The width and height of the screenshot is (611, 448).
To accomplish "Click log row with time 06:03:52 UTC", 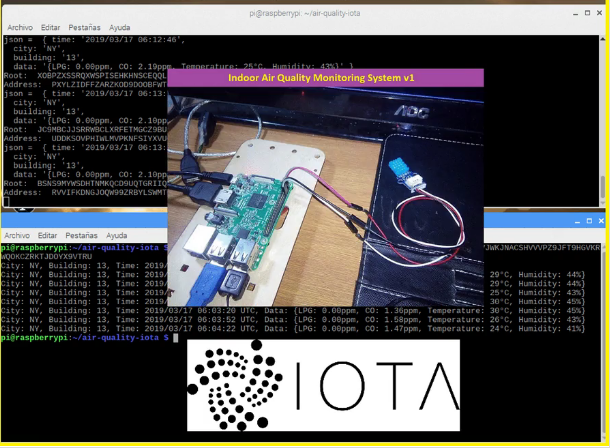I will click(293, 319).
